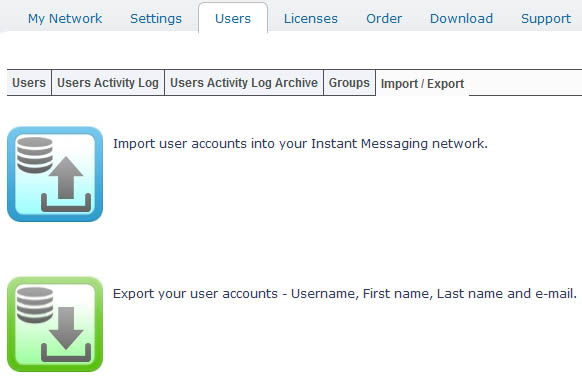Go to the Licenses tab
The height and width of the screenshot is (386, 582).
pyautogui.click(x=311, y=19)
